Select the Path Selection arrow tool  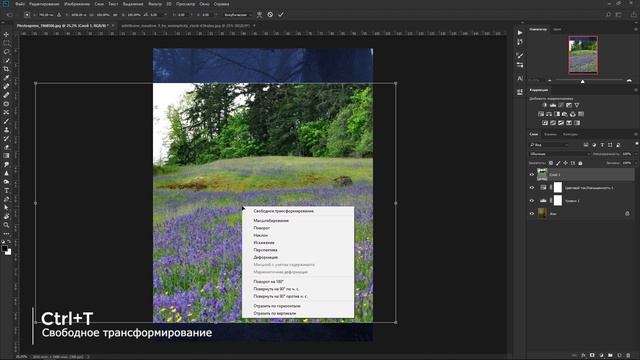[6, 207]
